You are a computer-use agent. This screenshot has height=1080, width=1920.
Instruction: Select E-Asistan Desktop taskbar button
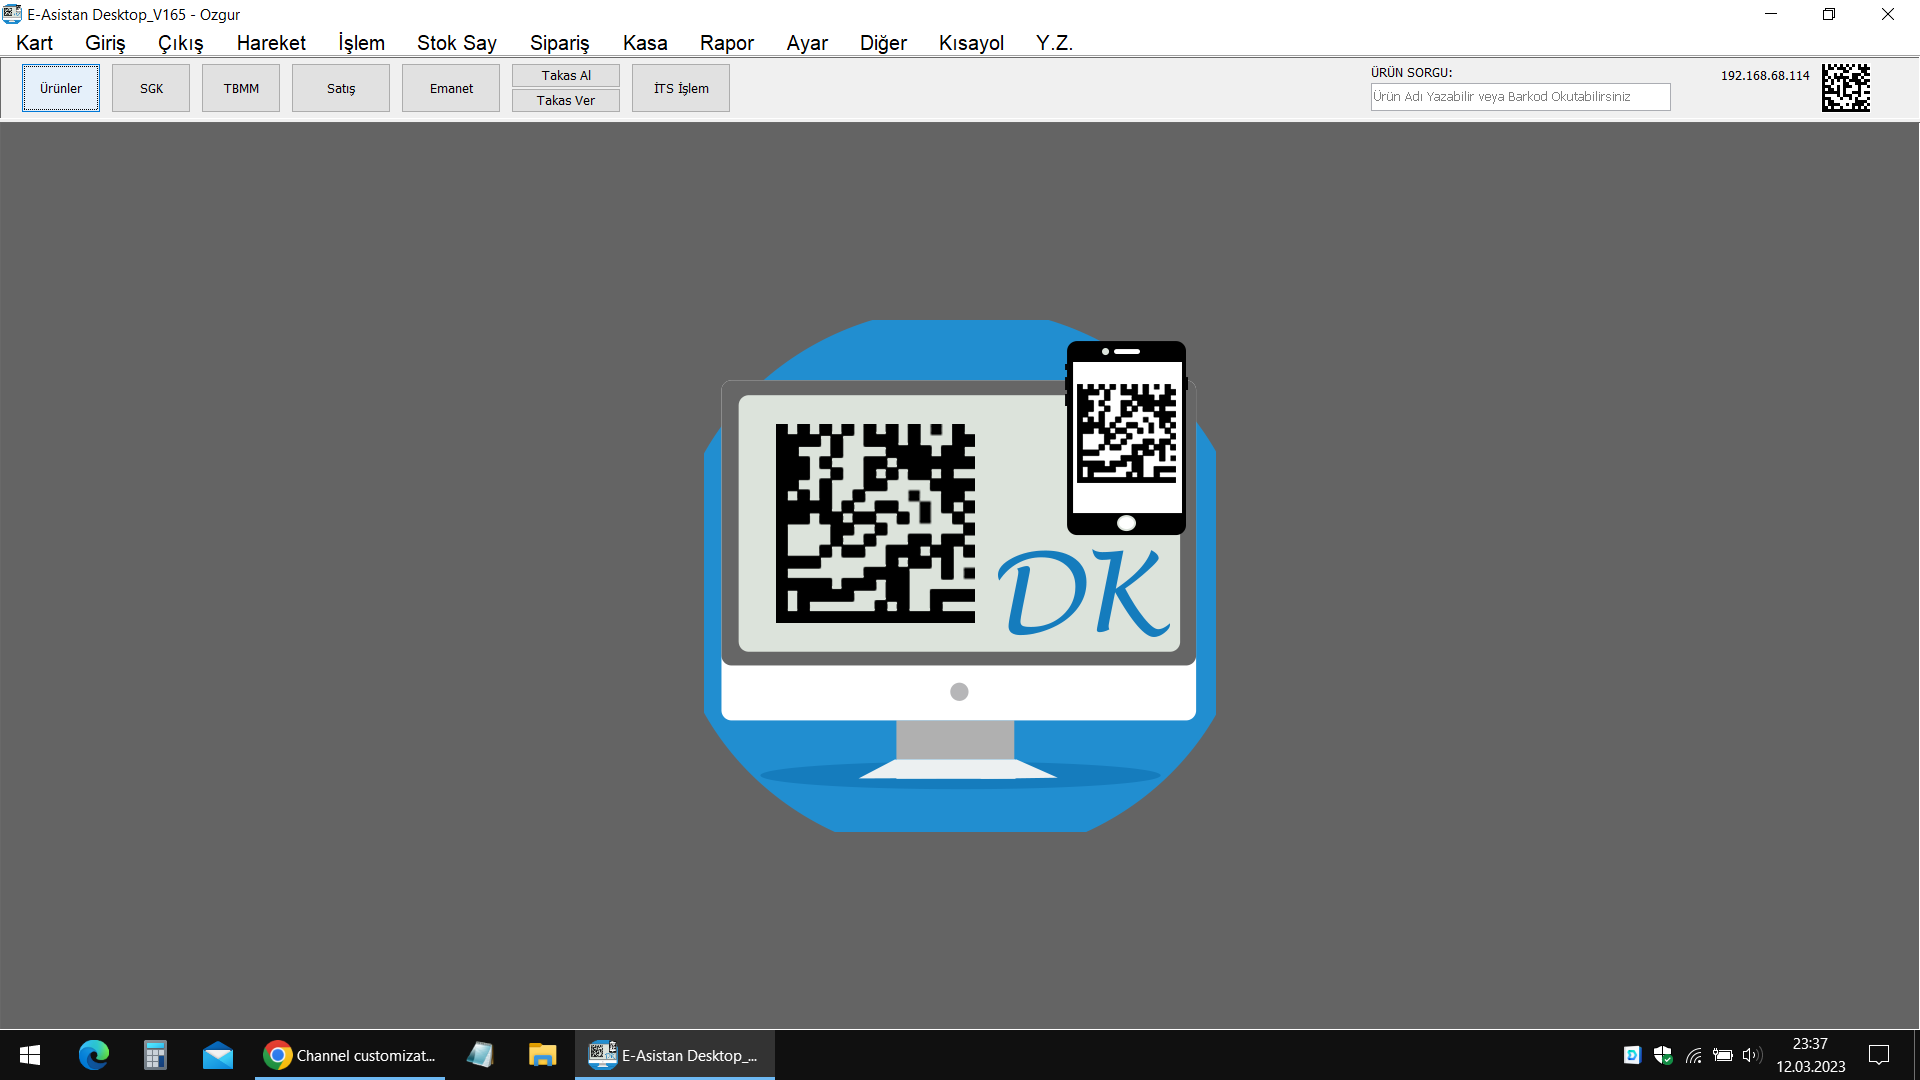pyautogui.click(x=674, y=1055)
